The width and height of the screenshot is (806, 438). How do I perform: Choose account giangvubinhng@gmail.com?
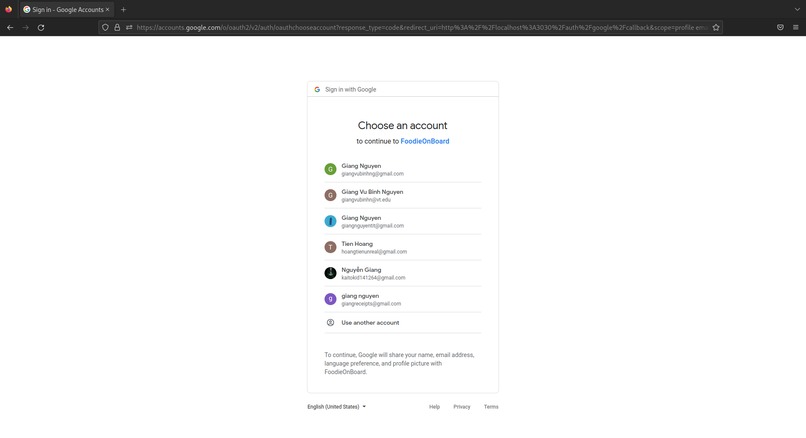[402, 169]
